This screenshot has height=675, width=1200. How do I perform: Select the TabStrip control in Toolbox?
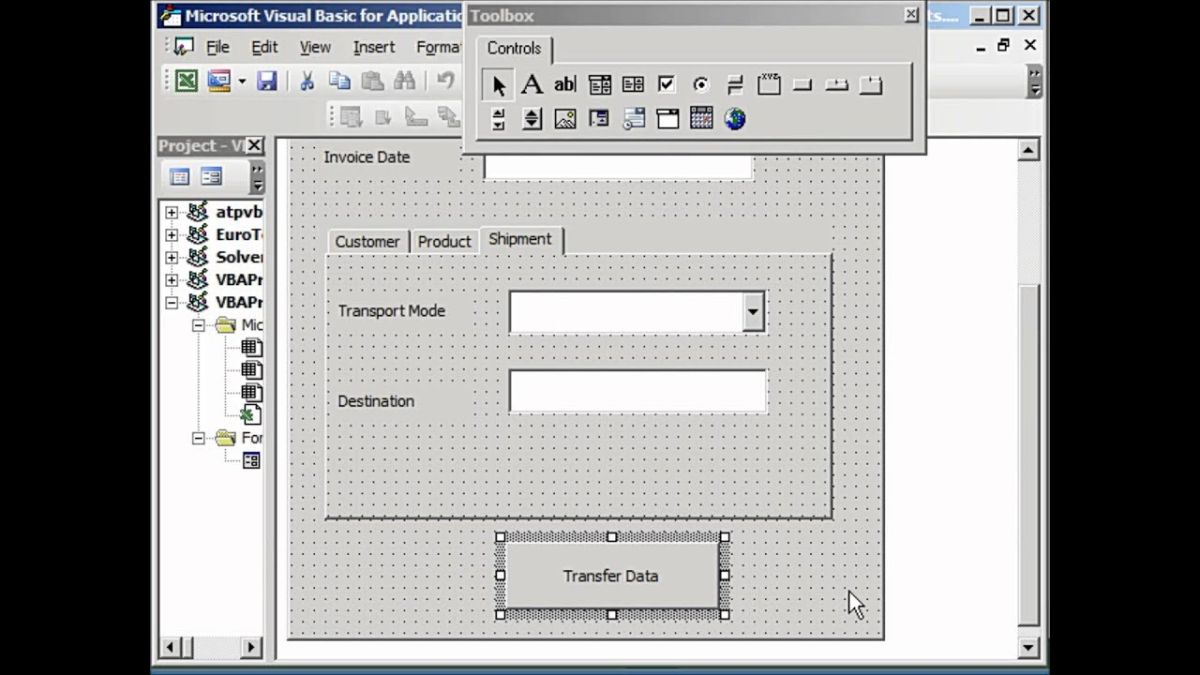[837, 85]
